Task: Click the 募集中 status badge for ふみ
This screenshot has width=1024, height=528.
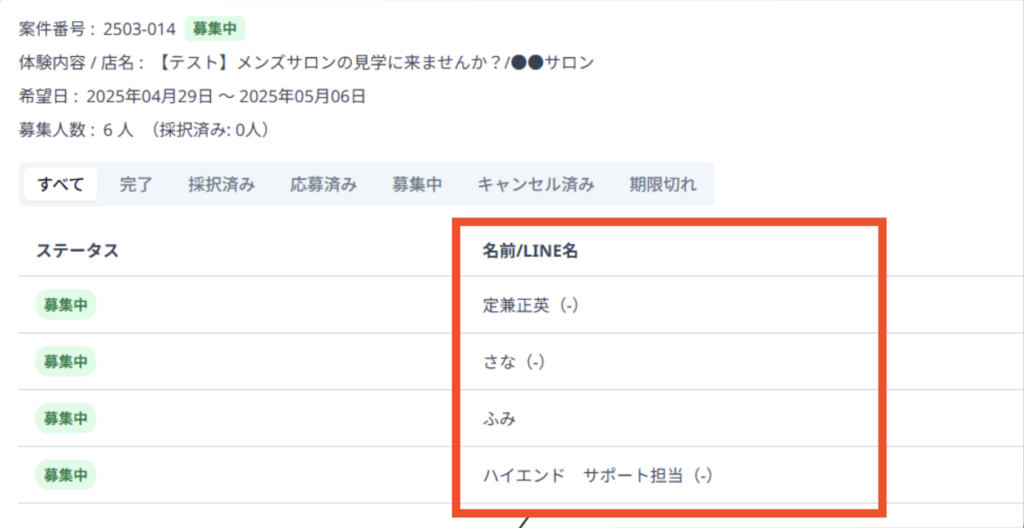Action: pyautogui.click(x=65, y=418)
